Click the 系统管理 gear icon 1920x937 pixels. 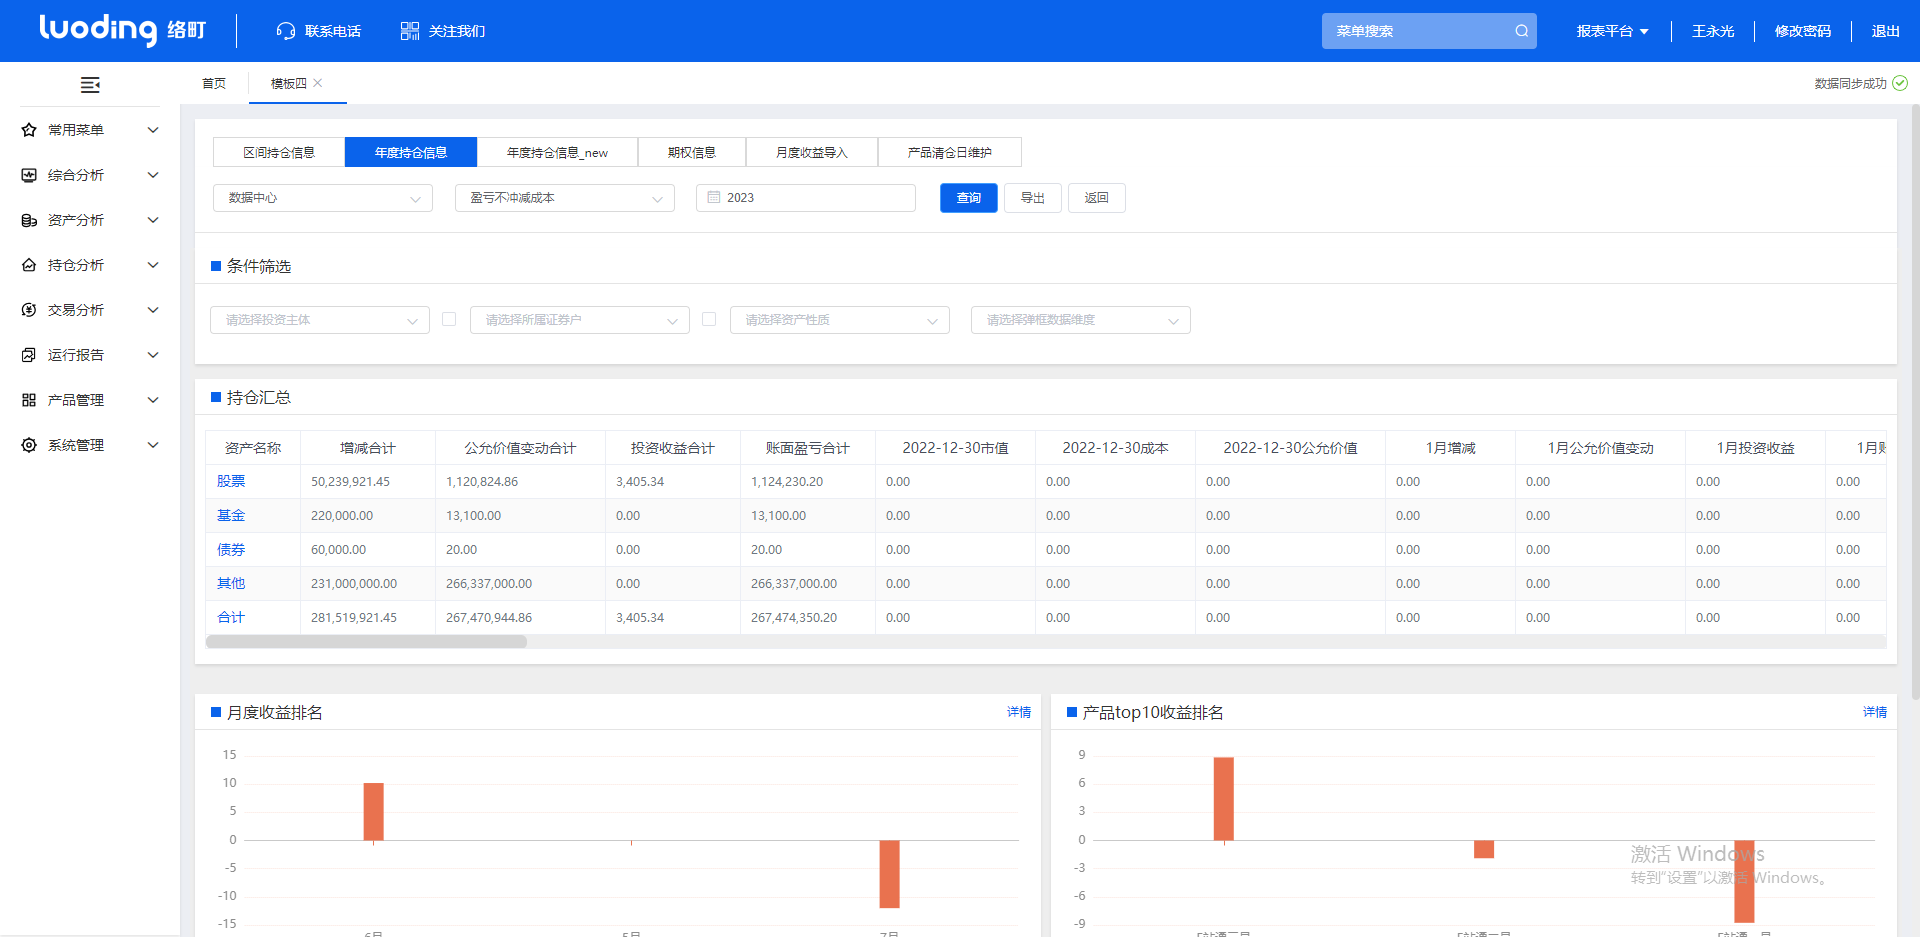[x=29, y=445]
